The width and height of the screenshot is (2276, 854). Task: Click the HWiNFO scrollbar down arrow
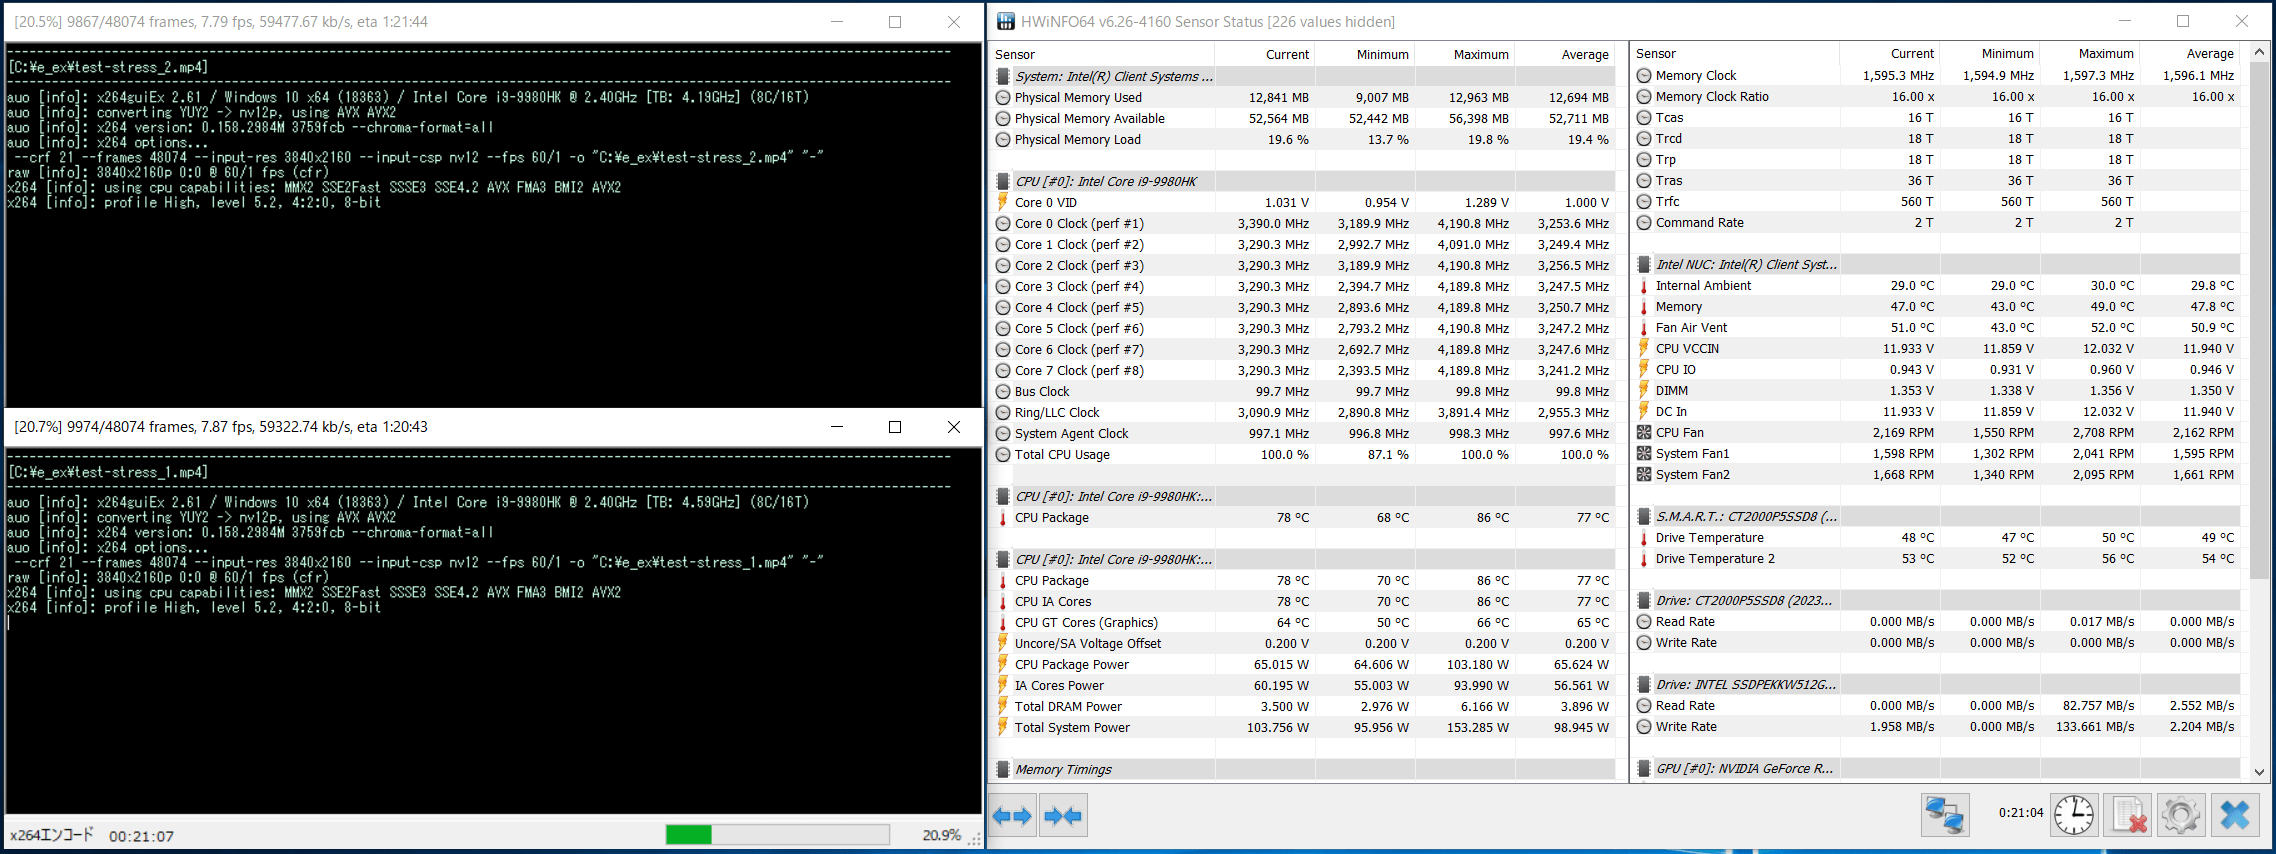[2259, 771]
